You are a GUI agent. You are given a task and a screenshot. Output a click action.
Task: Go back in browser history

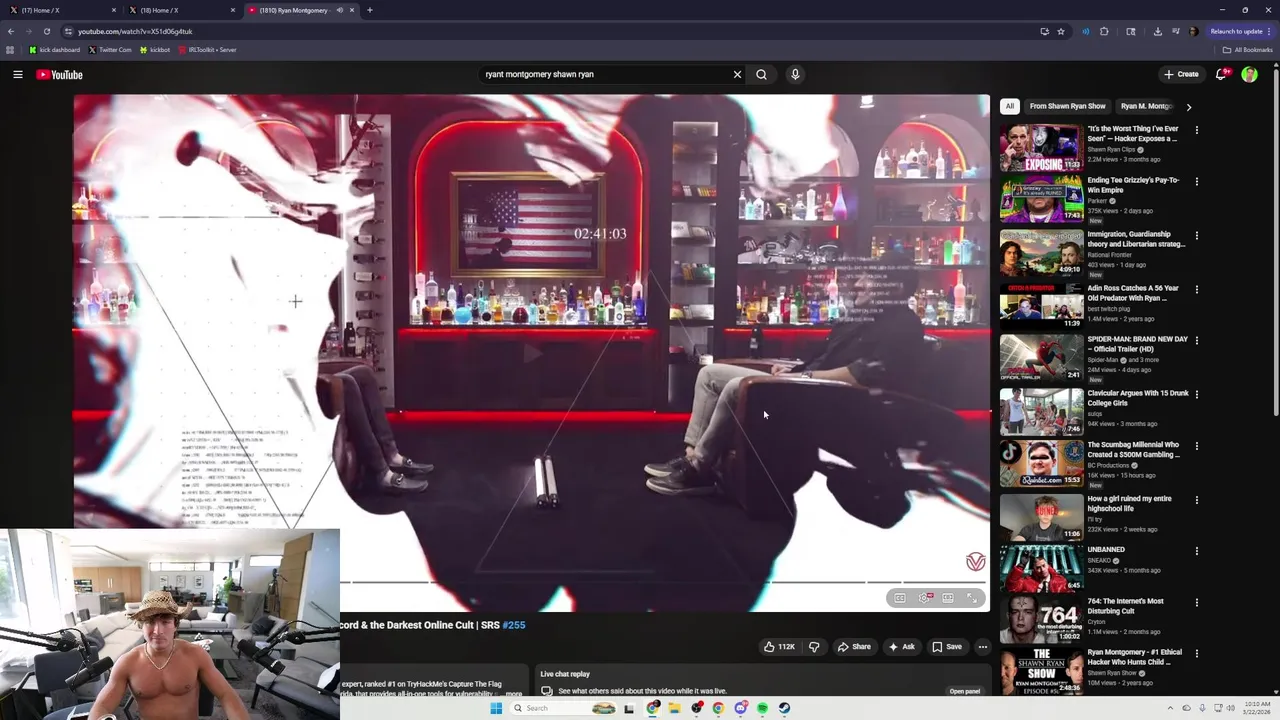(11, 31)
